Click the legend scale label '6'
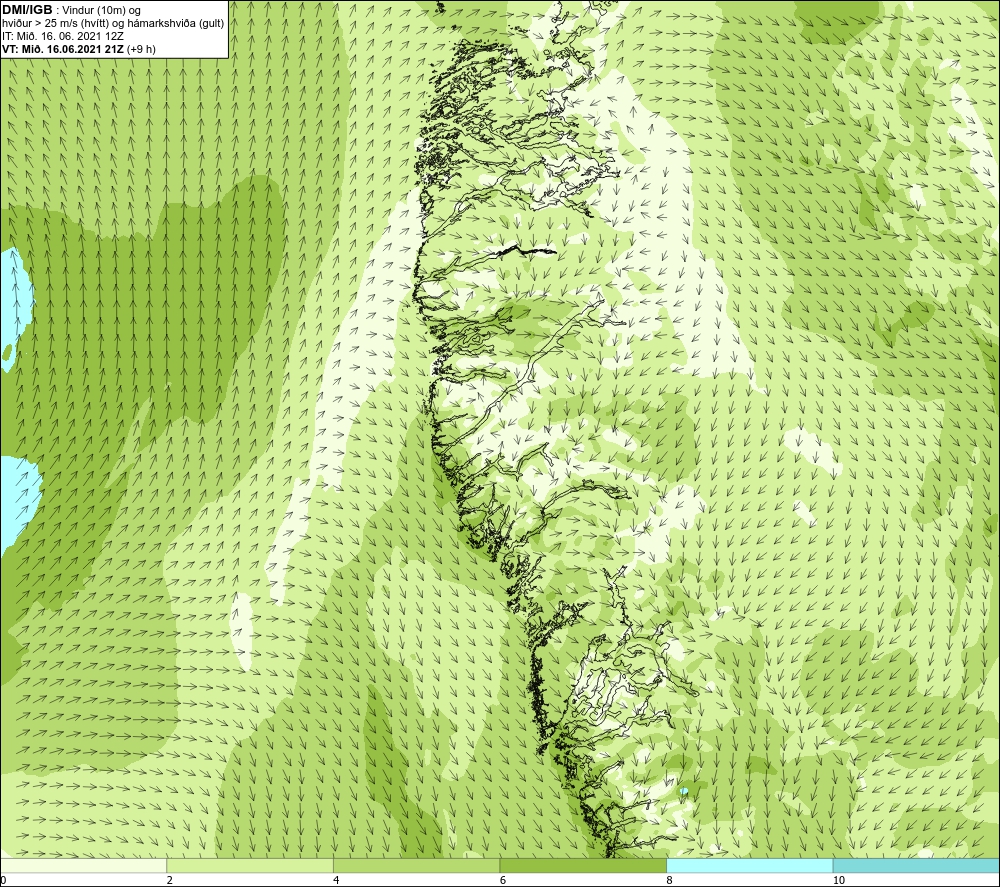Screen dimensions: 1000x887 pyautogui.click(x=503, y=881)
